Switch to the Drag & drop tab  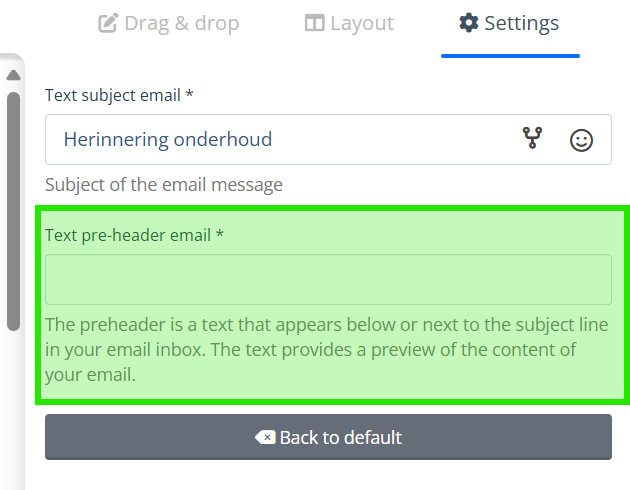[x=169, y=23]
